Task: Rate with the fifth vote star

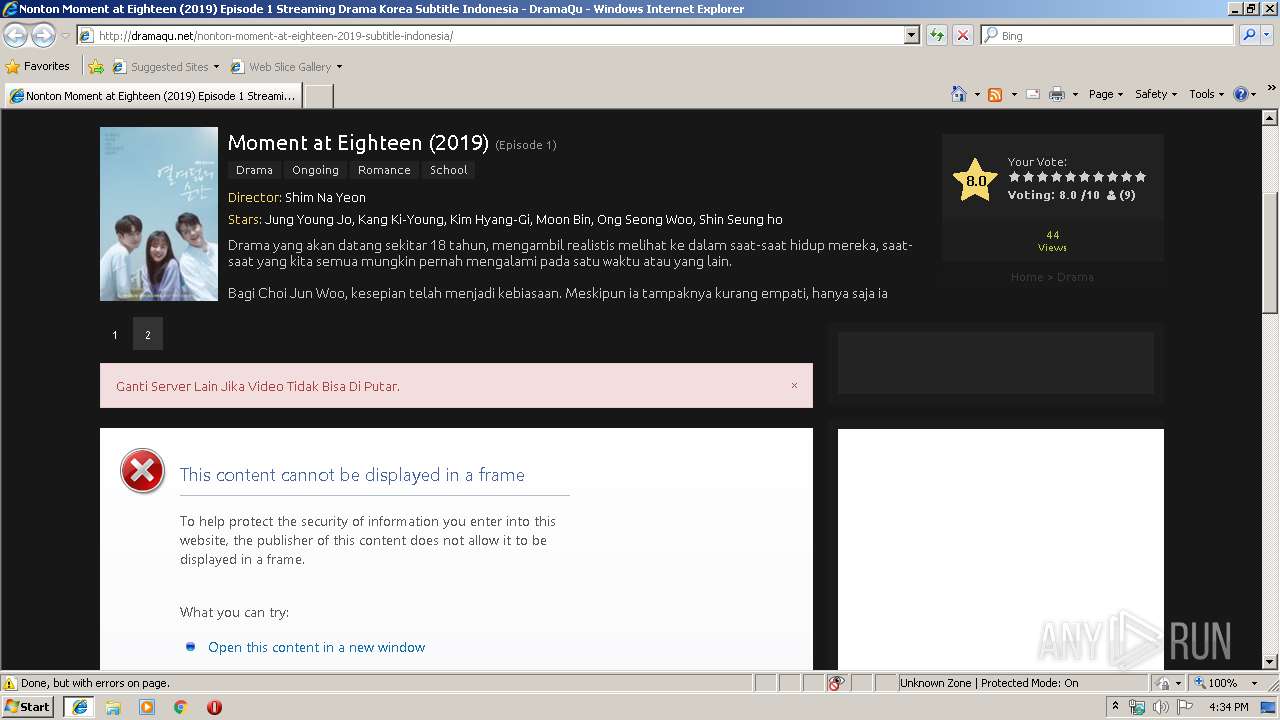Action: click(x=1070, y=177)
